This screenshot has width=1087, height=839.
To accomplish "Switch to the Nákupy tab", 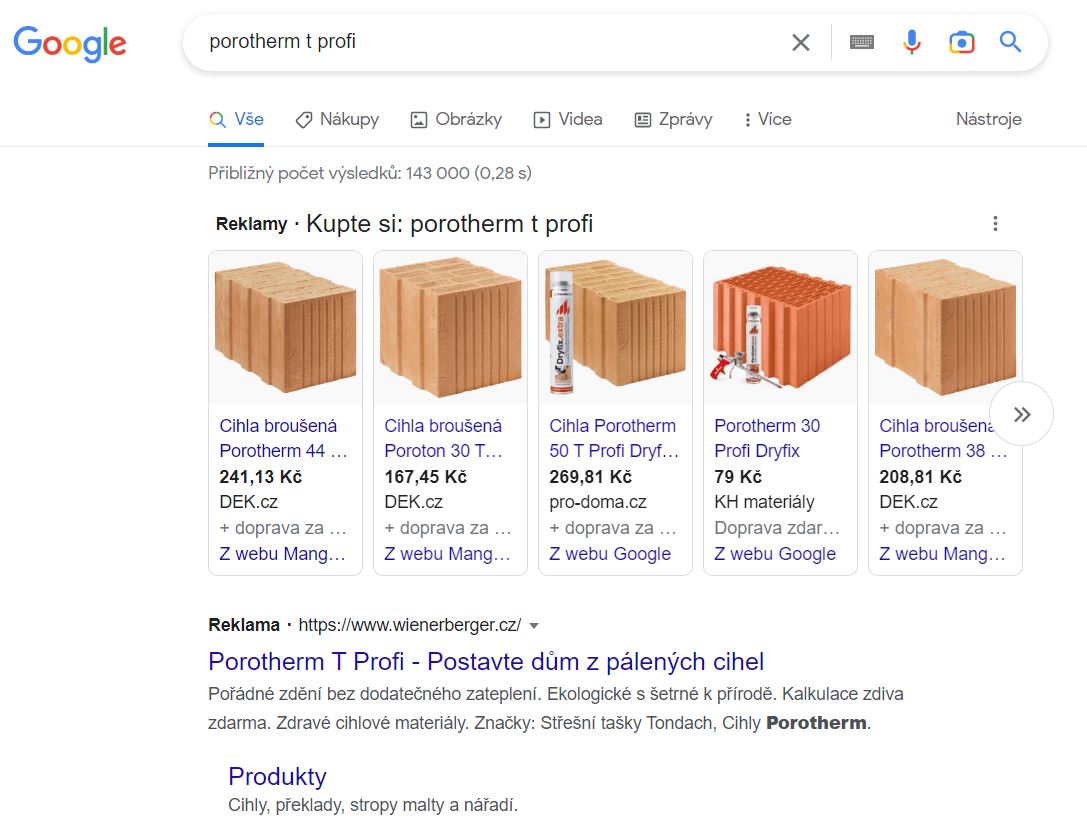I will point(337,119).
